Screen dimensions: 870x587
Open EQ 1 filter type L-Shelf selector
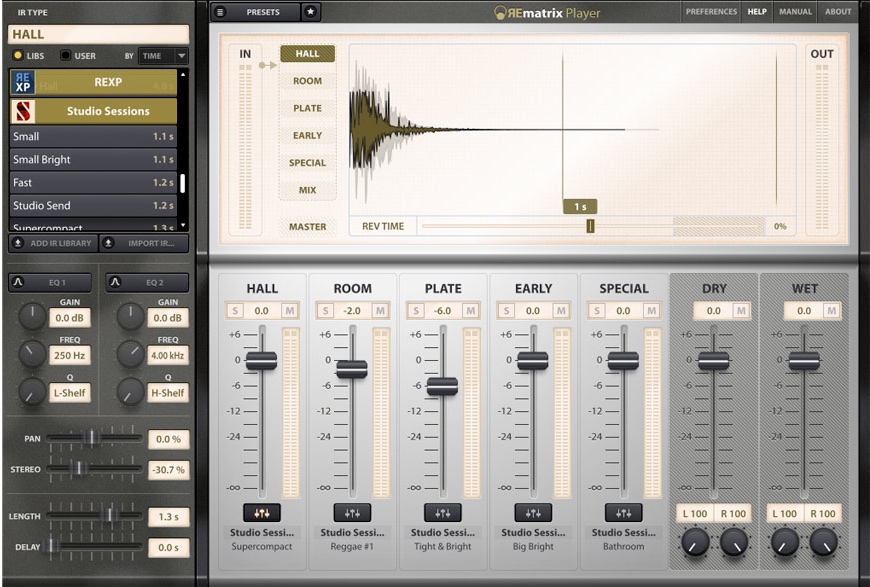pyautogui.click(x=69, y=393)
